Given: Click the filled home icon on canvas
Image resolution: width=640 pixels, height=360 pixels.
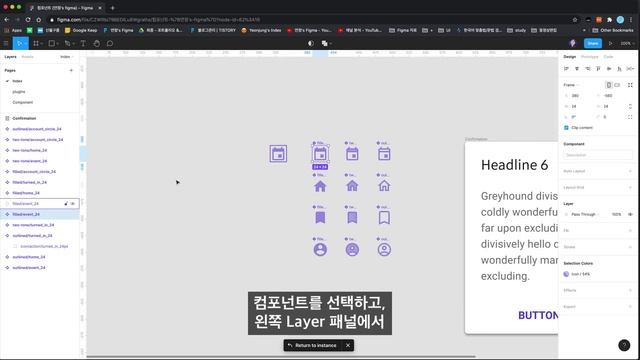Looking at the screenshot, I should point(320,186).
